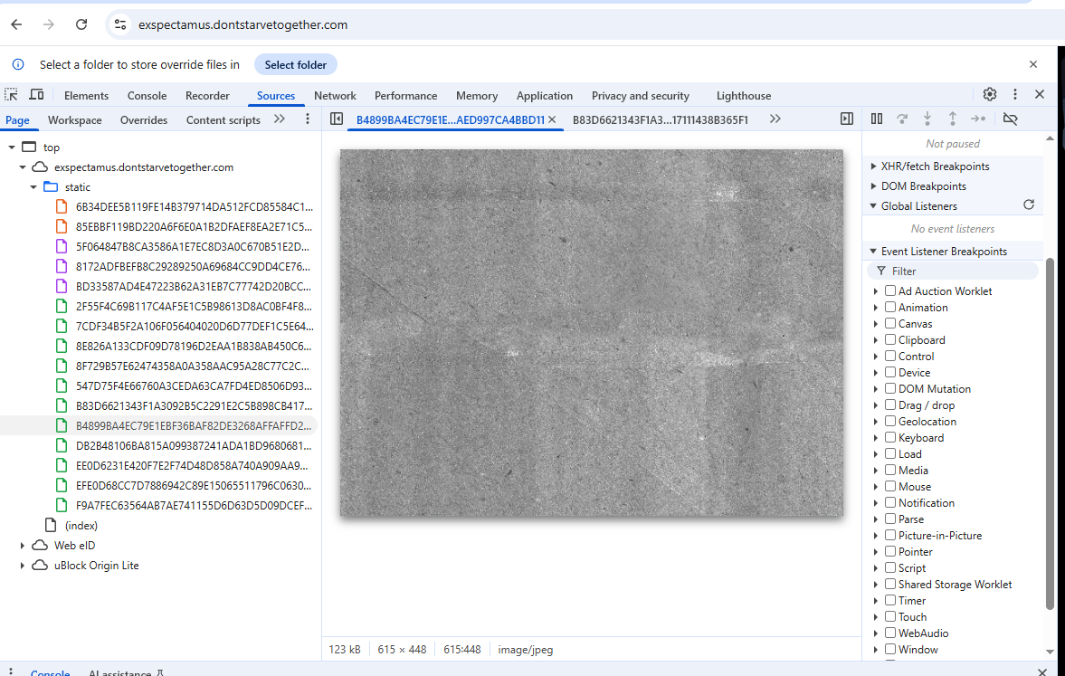This screenshot has width=1065, height=676.
Task: Check the Keyboard event listener box
Action: pos(890,438)
